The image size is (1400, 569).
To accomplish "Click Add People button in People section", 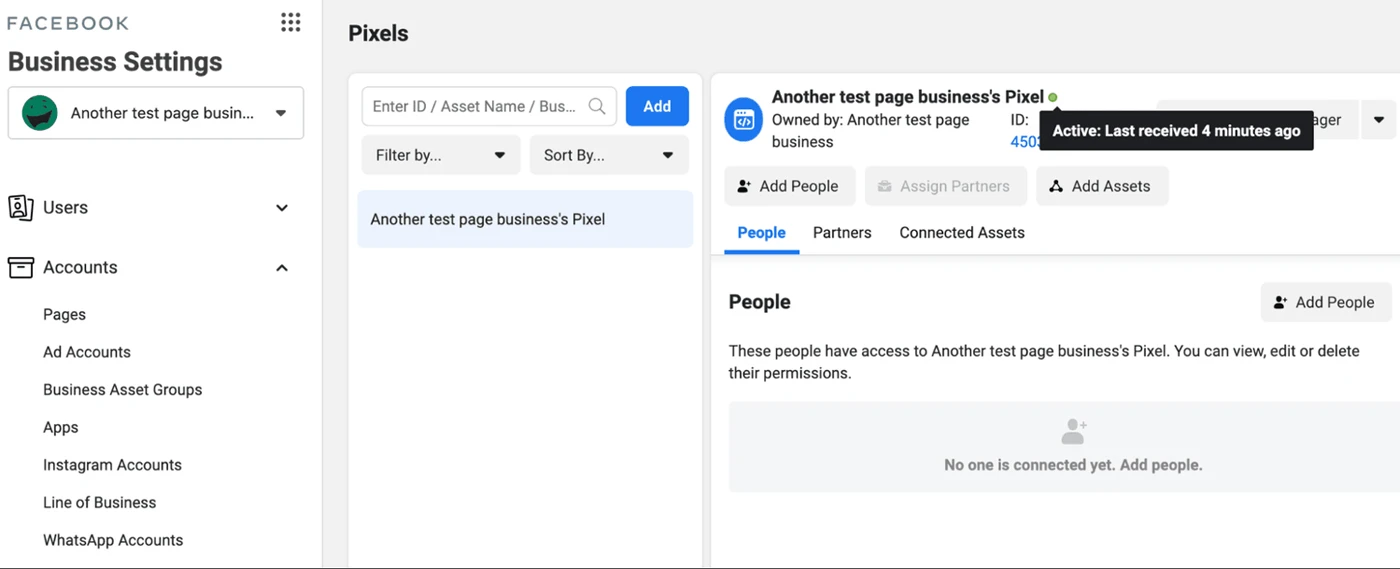I will click(1326, 302).
